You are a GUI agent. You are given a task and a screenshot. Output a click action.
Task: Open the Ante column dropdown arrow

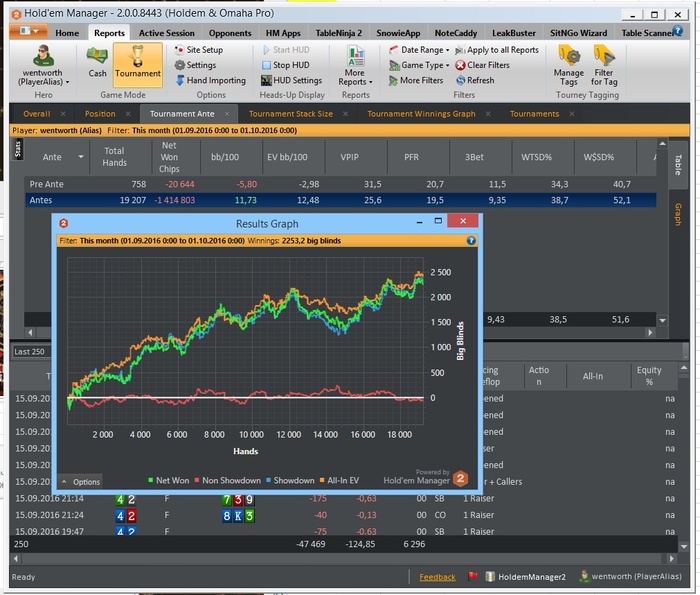click(x=81, y=157)
